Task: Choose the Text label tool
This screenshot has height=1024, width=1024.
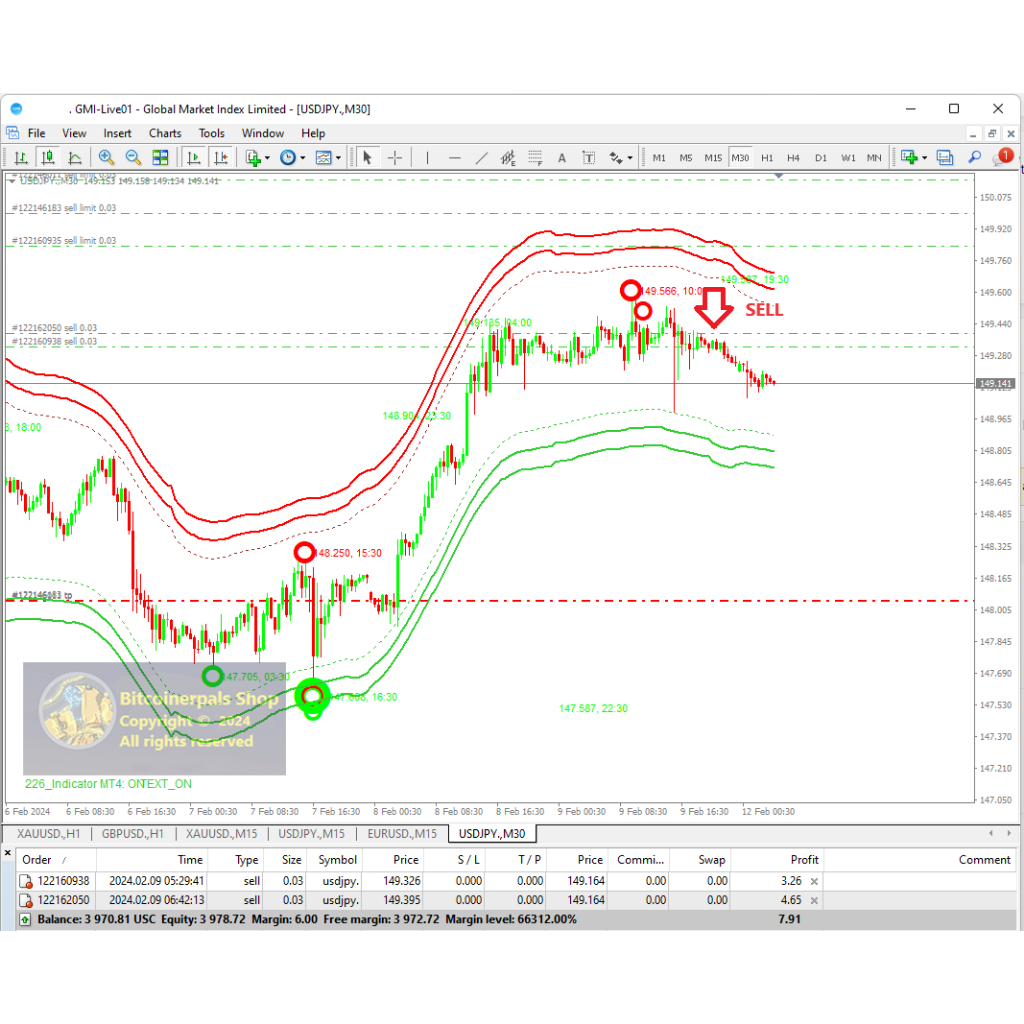Action: [562, 157]
